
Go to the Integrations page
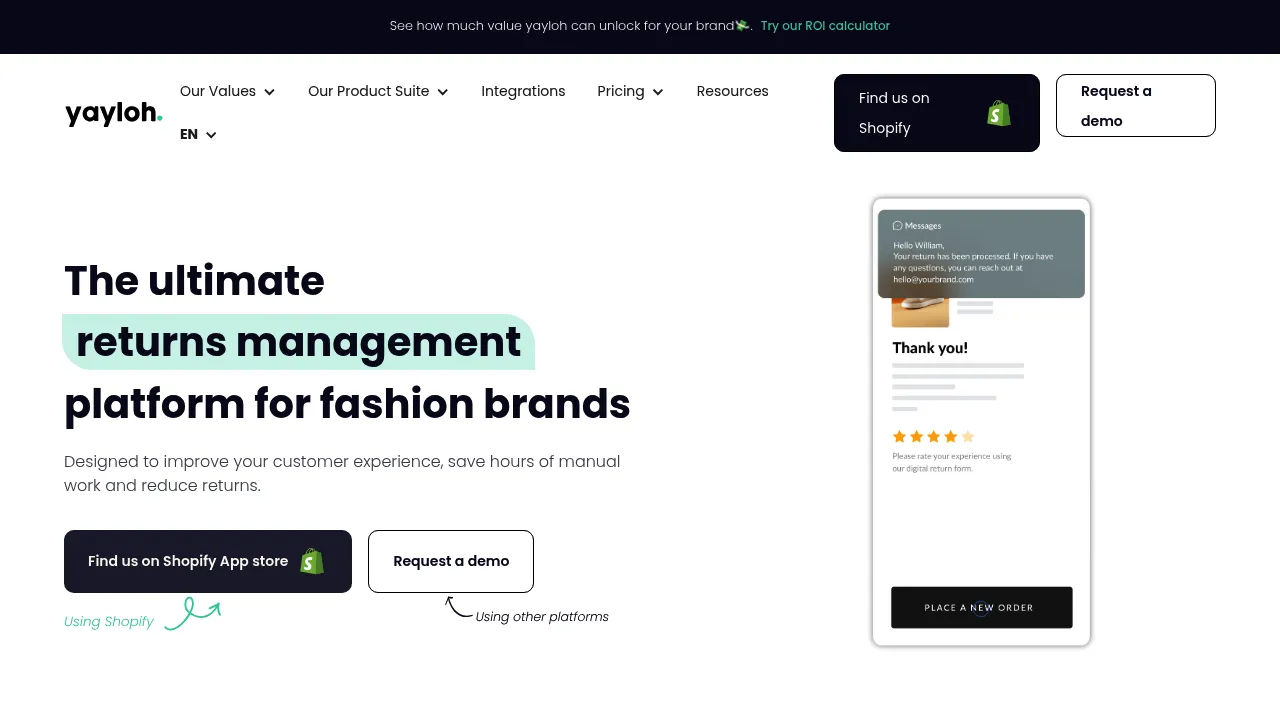(523, 91)
